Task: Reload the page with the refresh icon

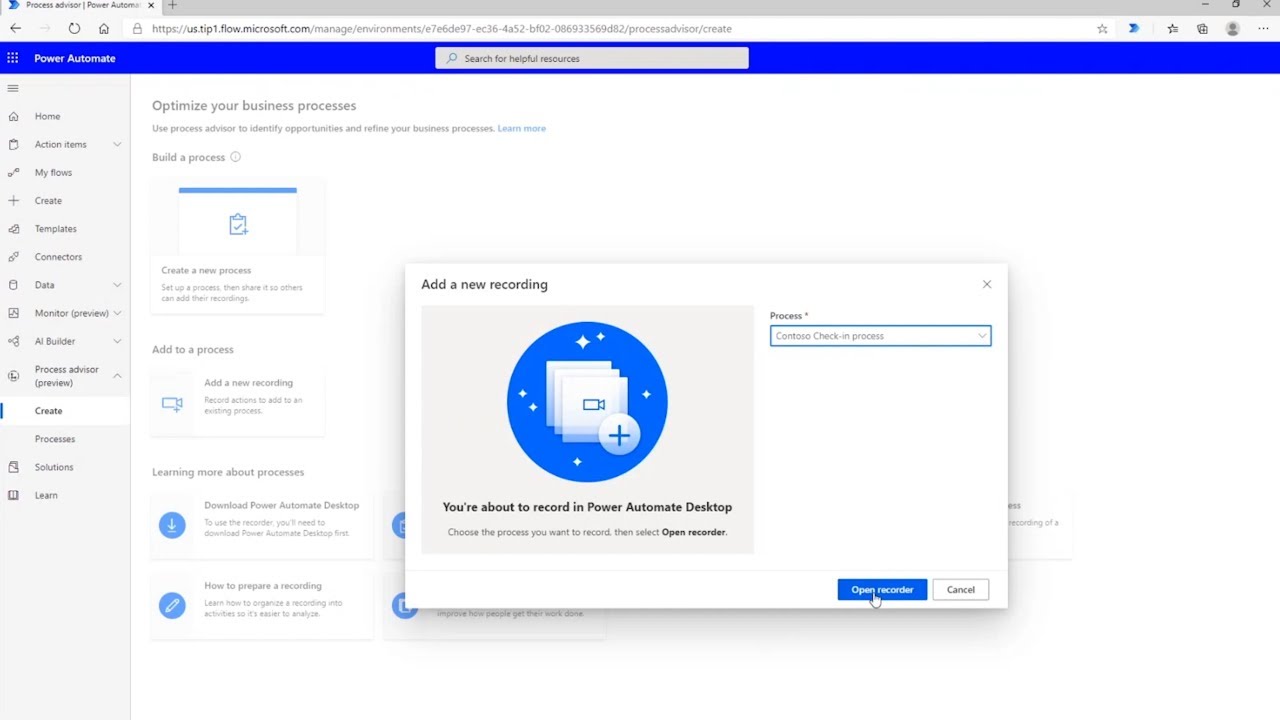Action: tap(74, 29)
